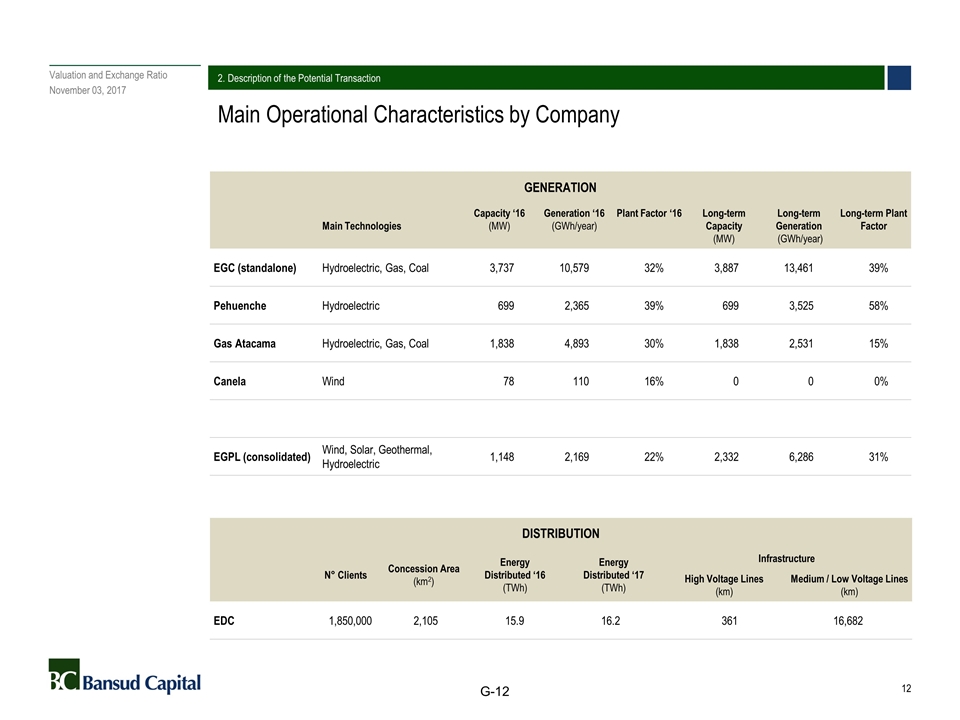960x720 pixels.
Task: Click the 'Long-term Plant Factor' column header
Action: (x=873, y=220)
